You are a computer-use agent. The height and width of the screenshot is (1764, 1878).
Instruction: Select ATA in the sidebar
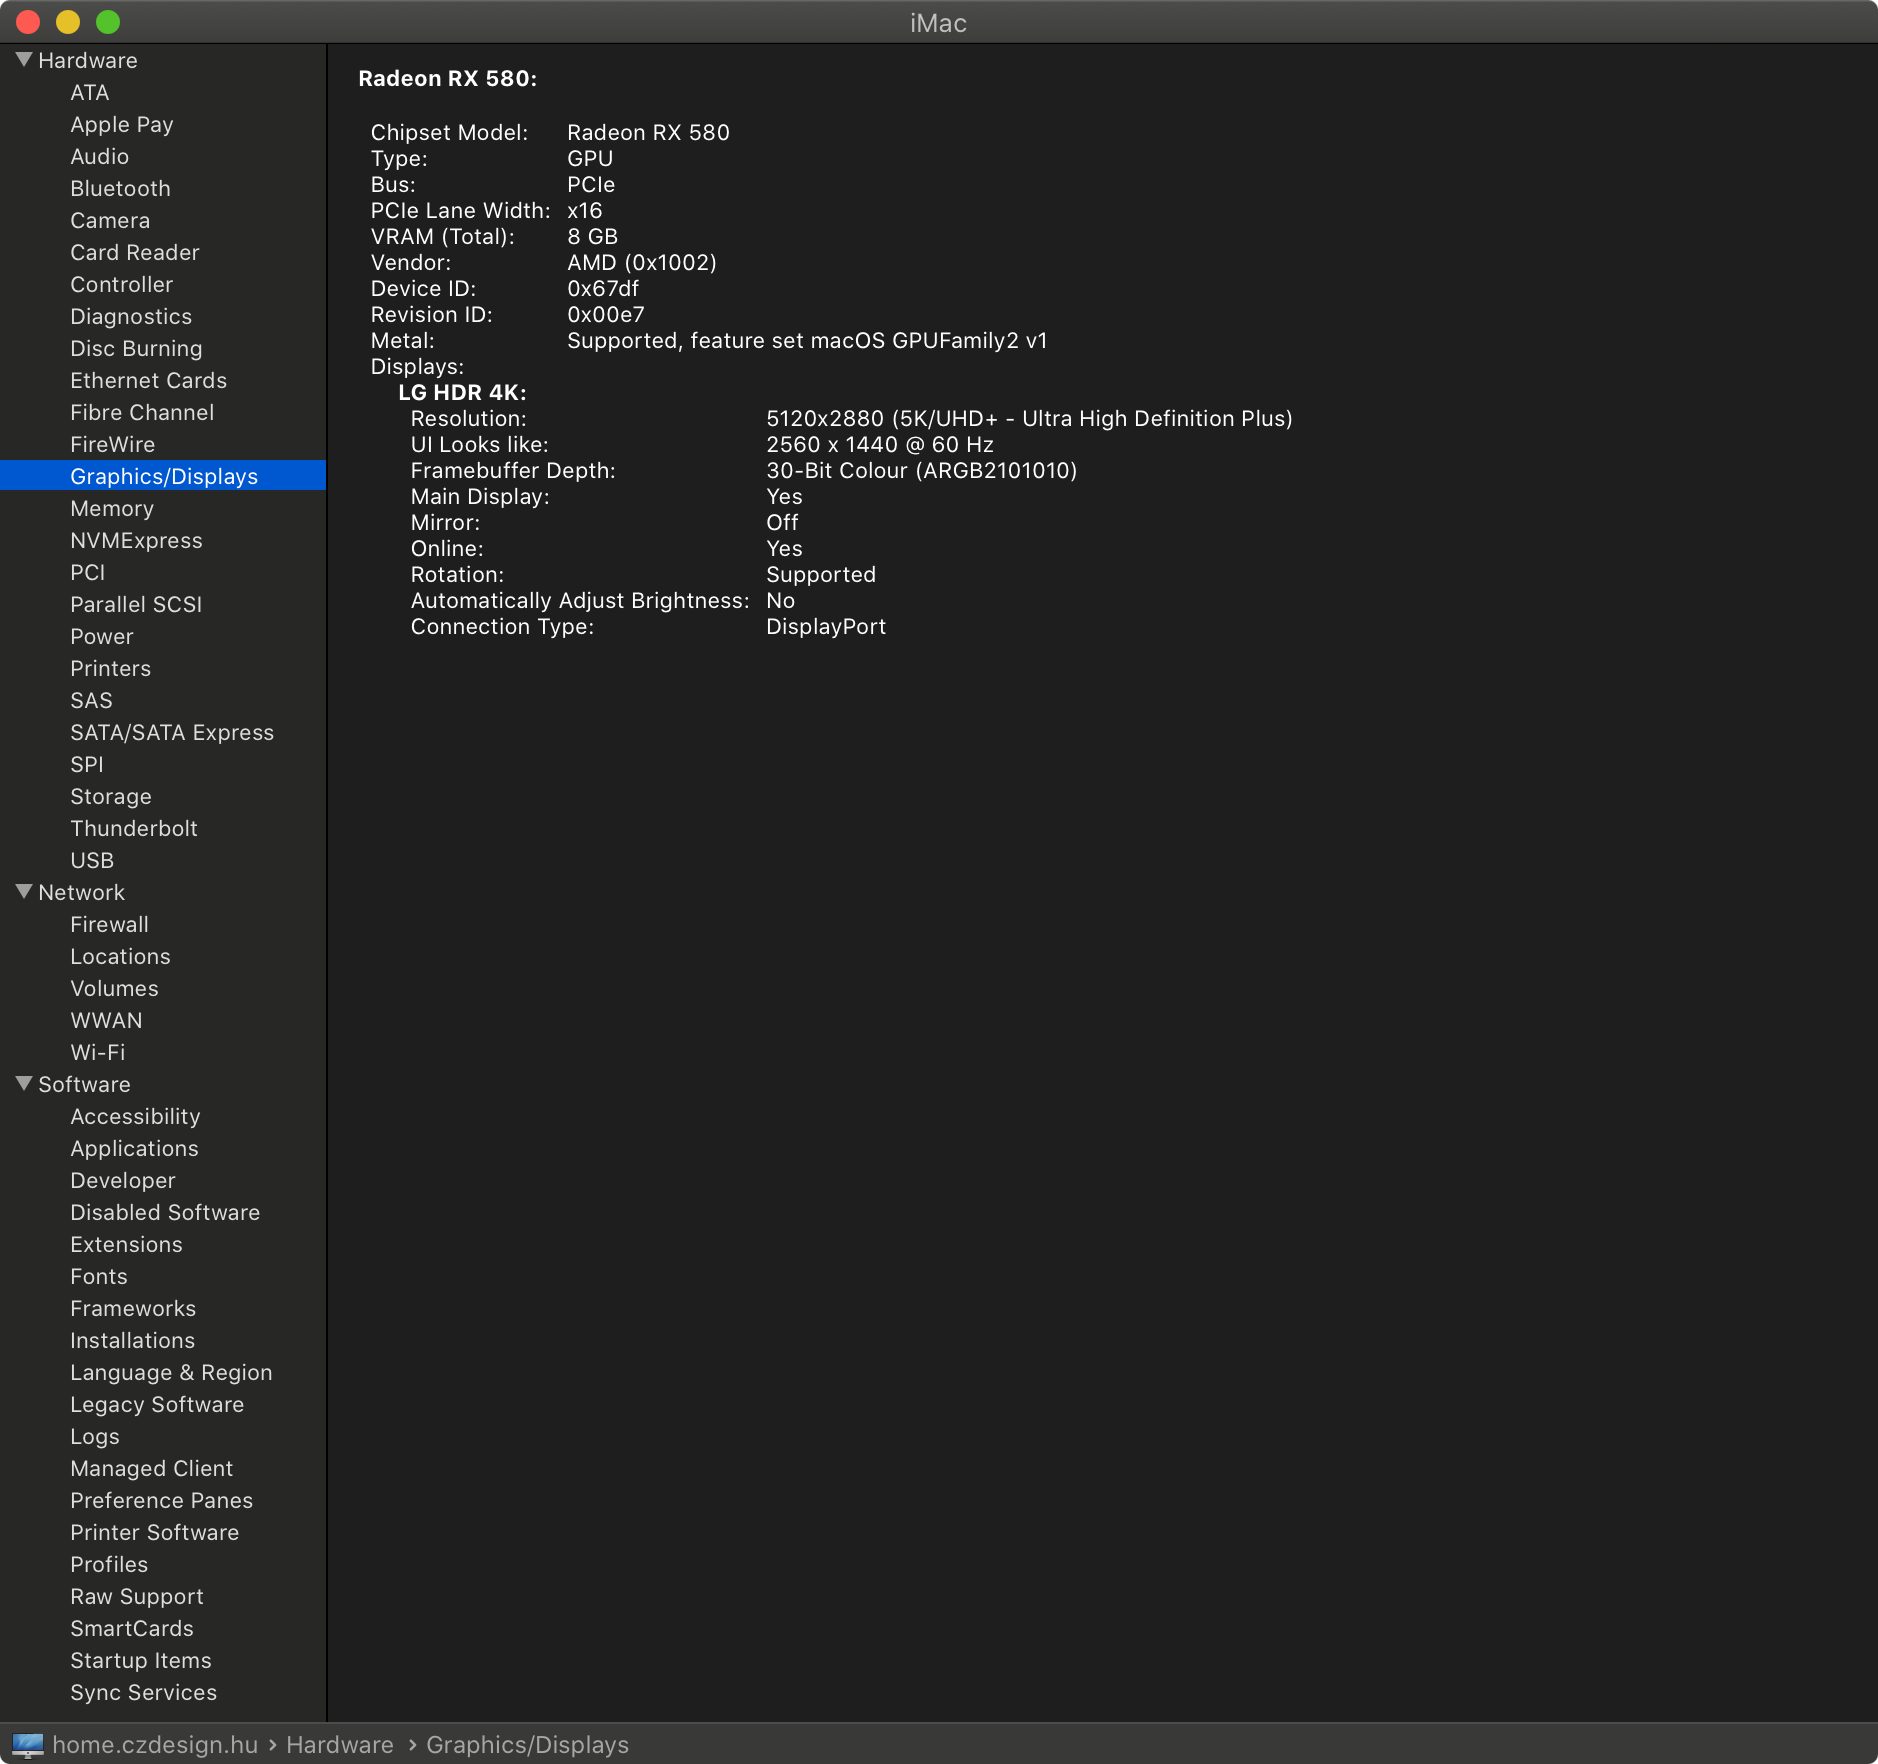click(x=90, y=93)
